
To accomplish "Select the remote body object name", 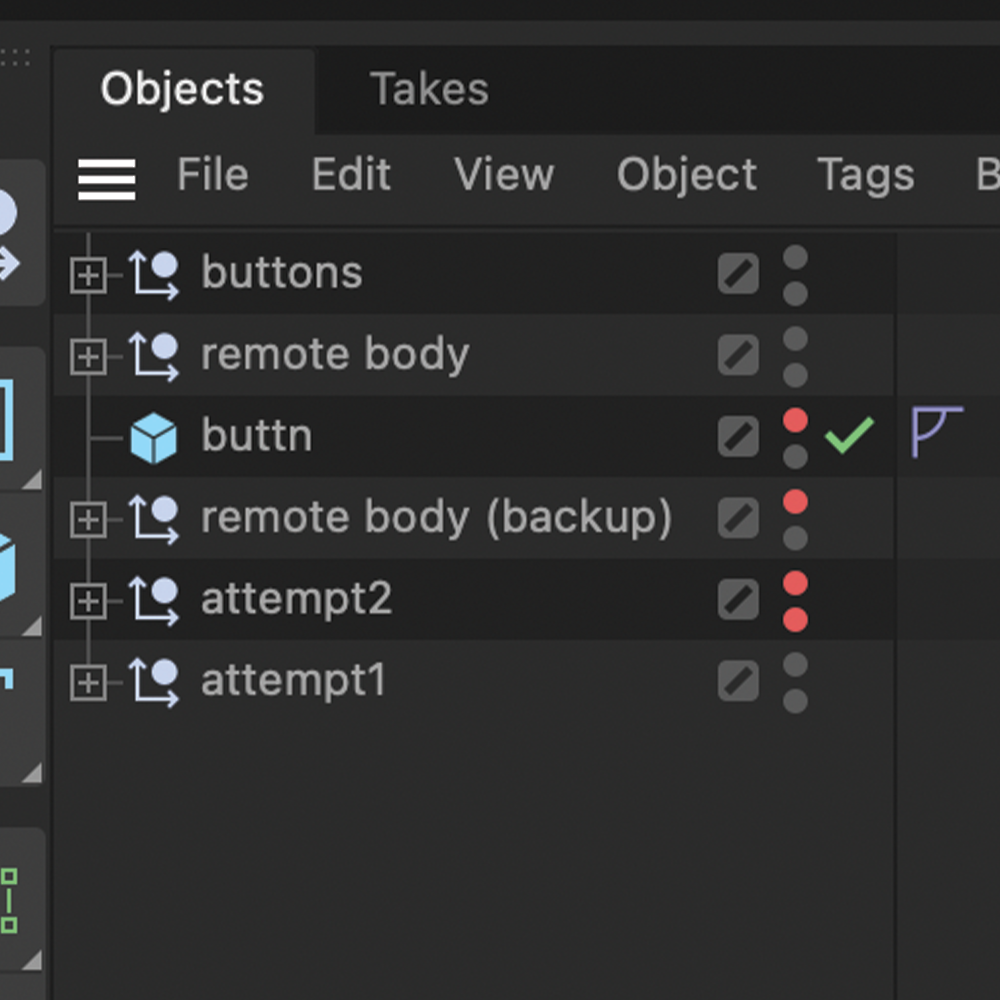I will point(334,354).
